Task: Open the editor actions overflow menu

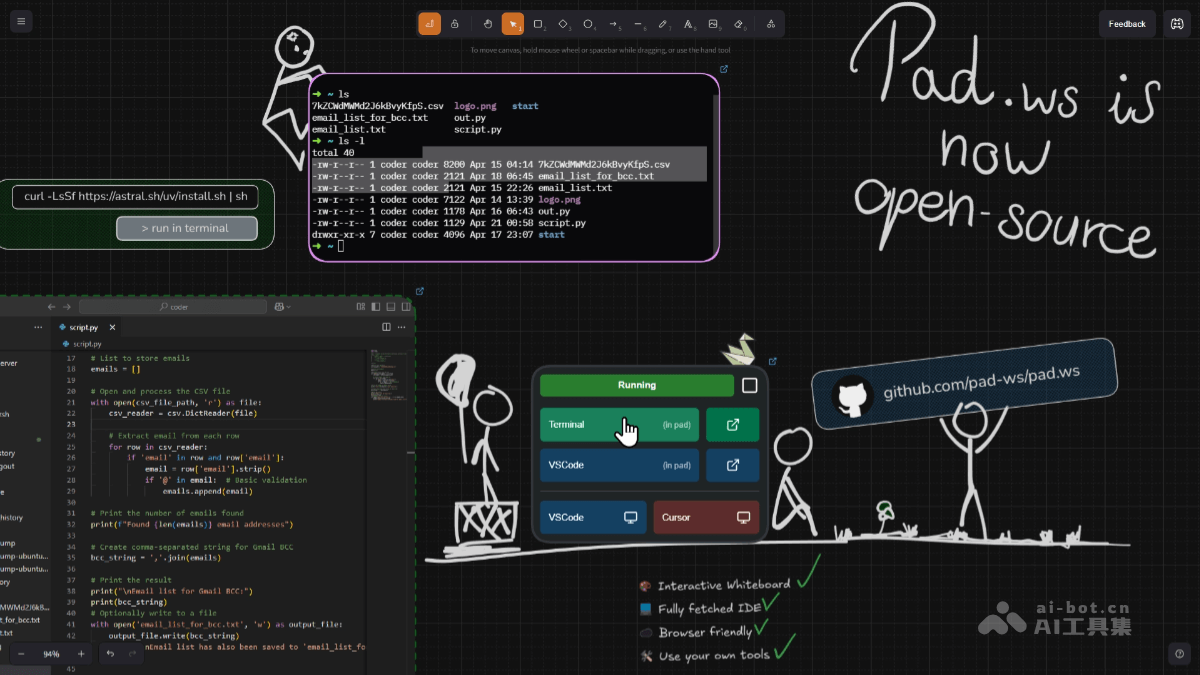Action: (x=400, y=327)
